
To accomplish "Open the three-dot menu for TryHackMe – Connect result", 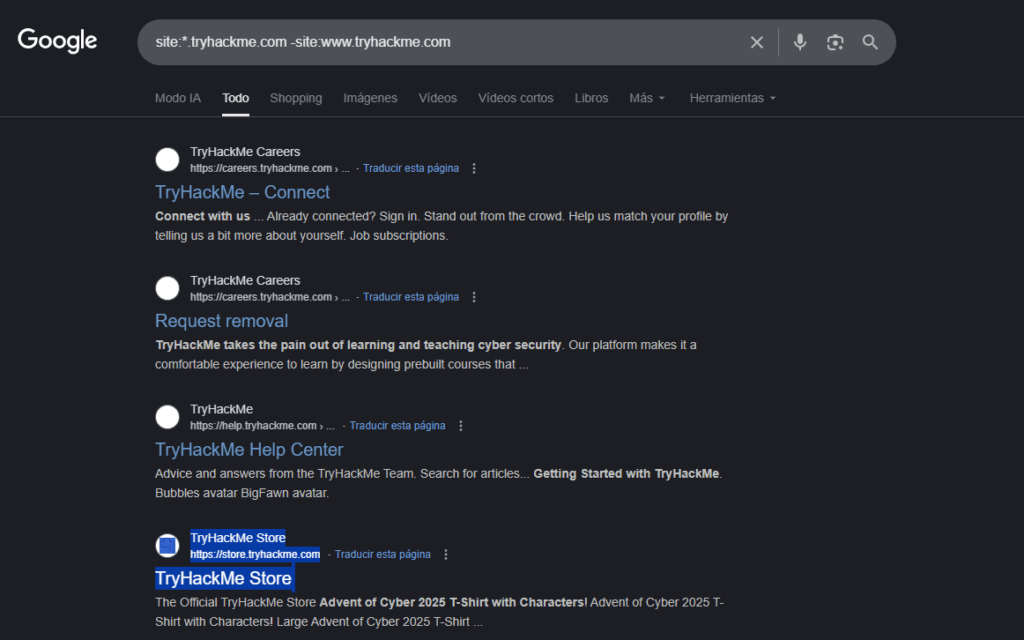I will coord(474,168).
